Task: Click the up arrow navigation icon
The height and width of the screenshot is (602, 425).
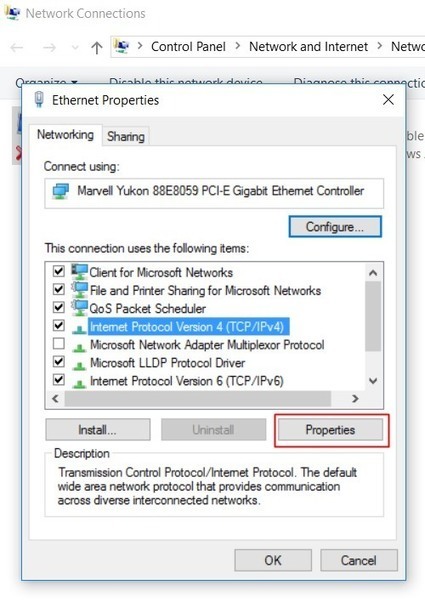Action: point(97,48)
